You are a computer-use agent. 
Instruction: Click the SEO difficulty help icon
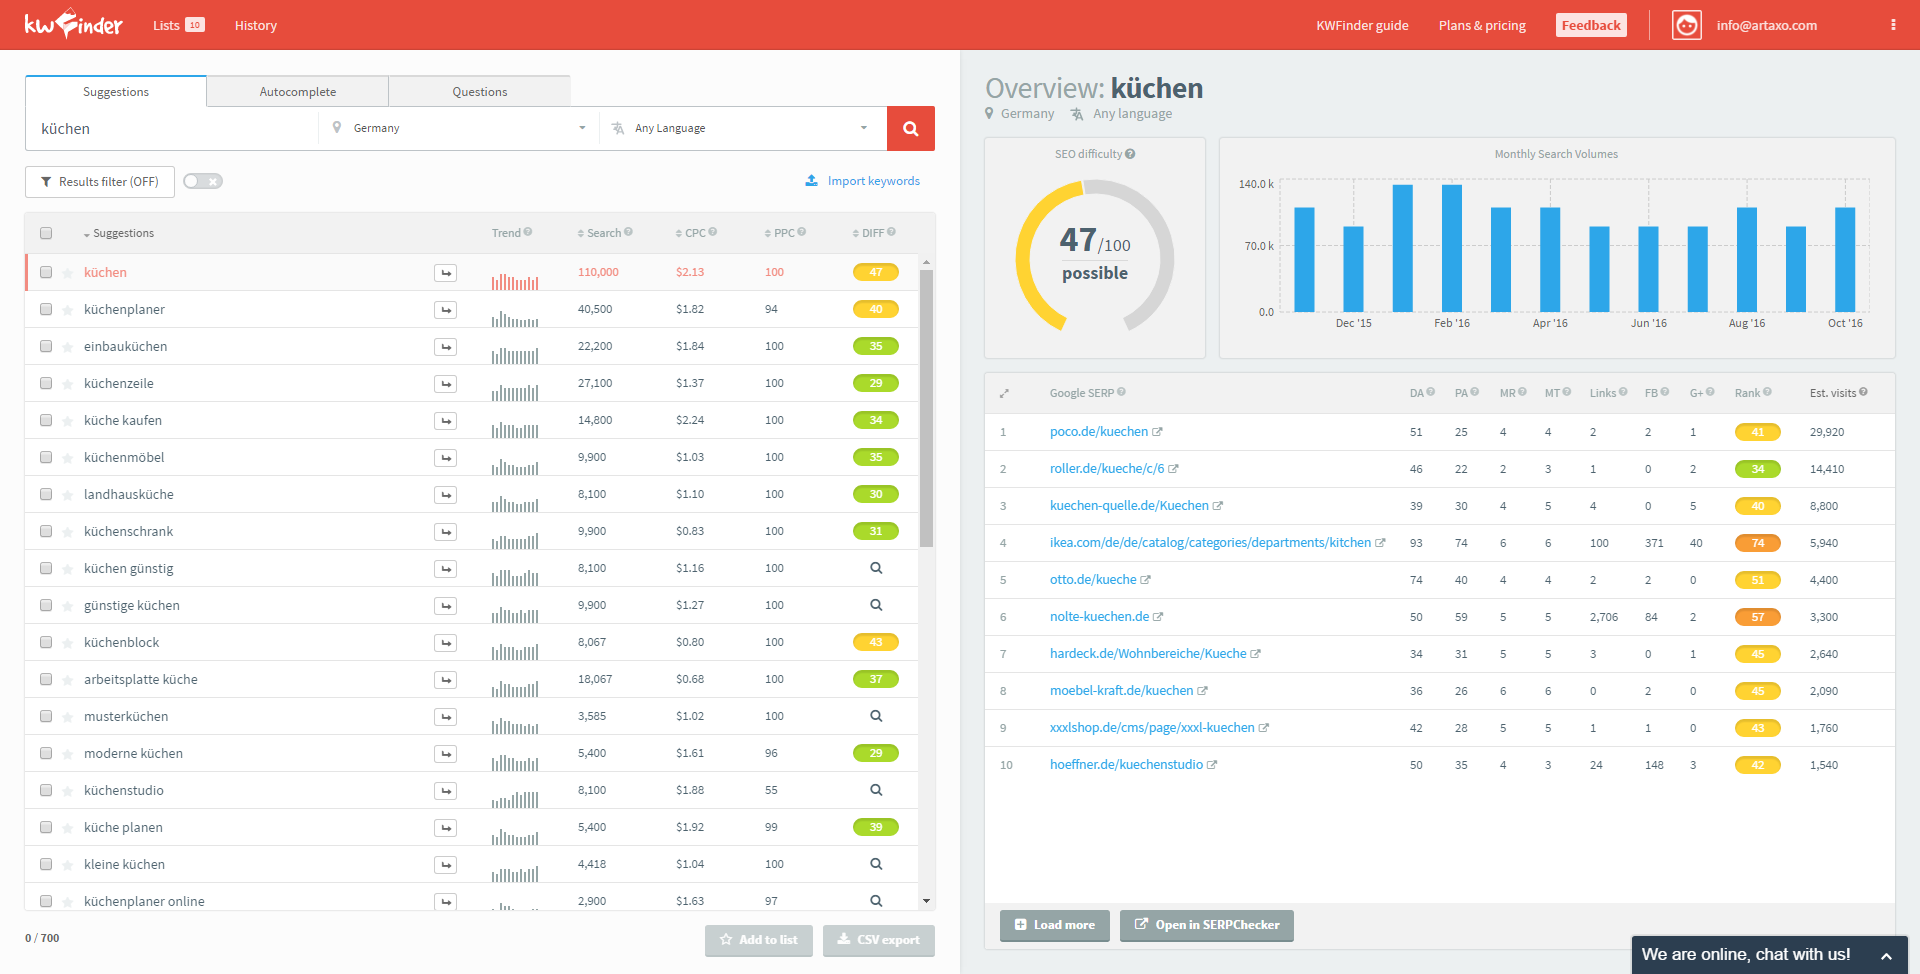1130,154
